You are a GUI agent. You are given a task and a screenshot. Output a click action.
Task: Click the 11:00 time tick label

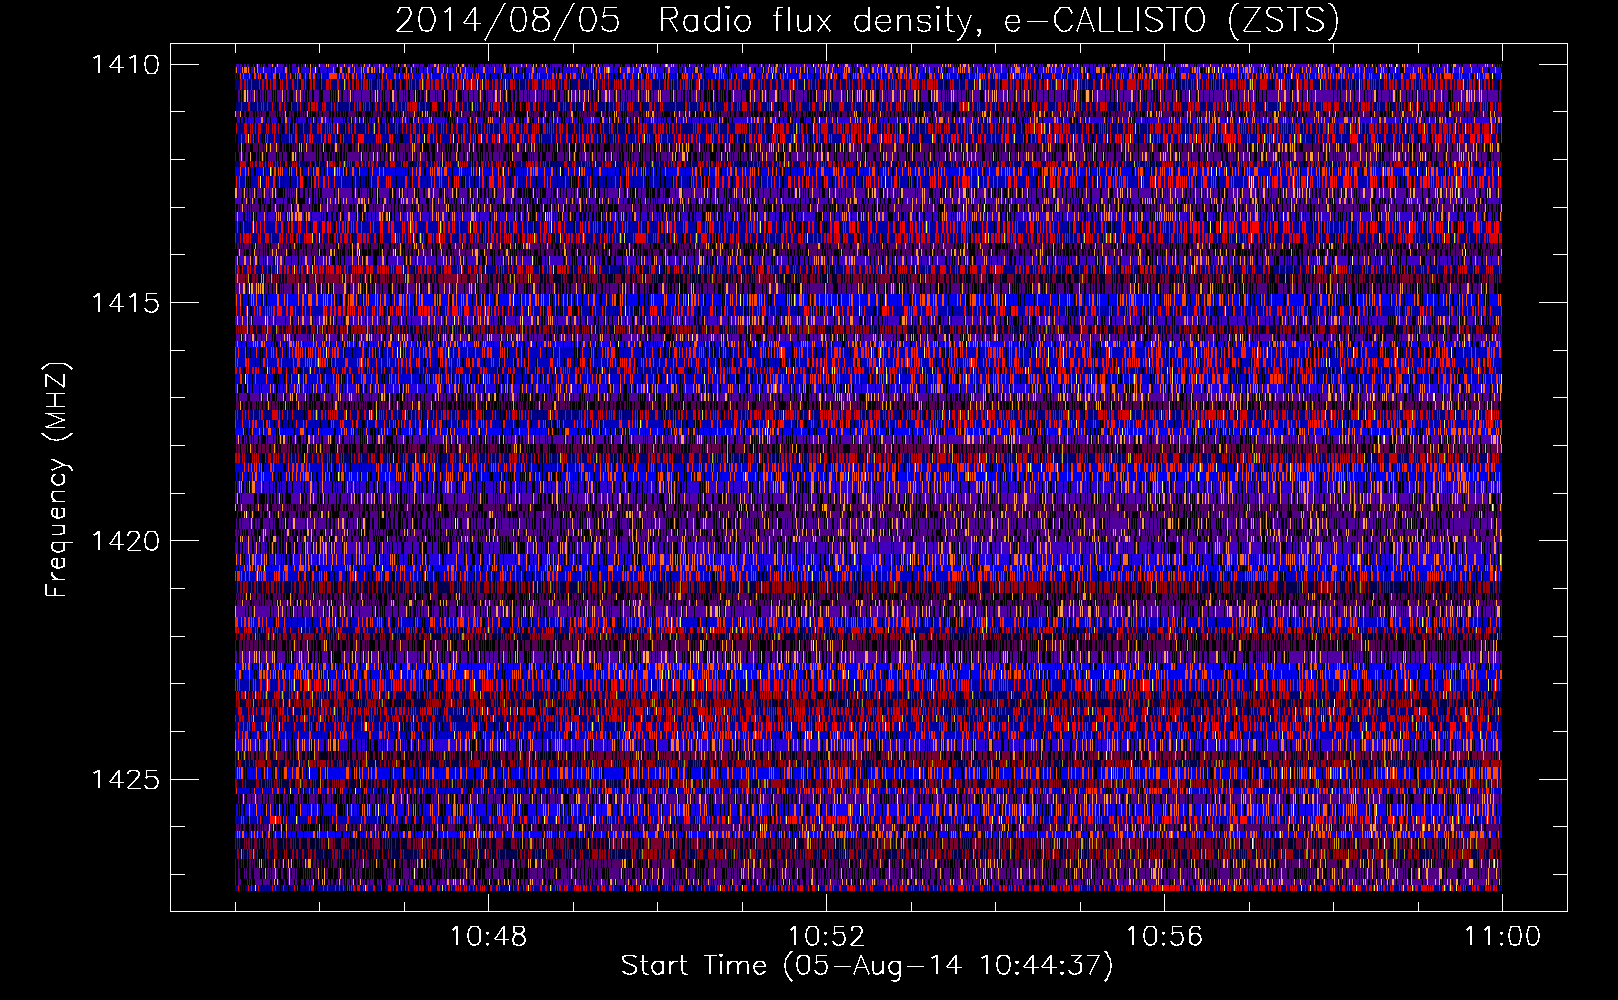(x=1502, y=937)
